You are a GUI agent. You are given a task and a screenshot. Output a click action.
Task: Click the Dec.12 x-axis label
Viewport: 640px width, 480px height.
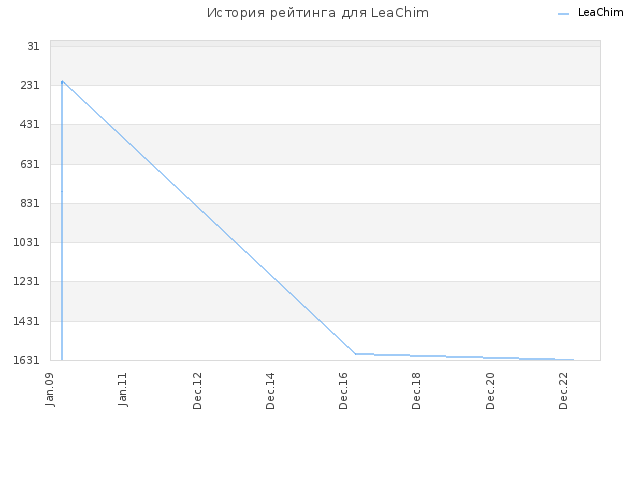coord(197,391)
